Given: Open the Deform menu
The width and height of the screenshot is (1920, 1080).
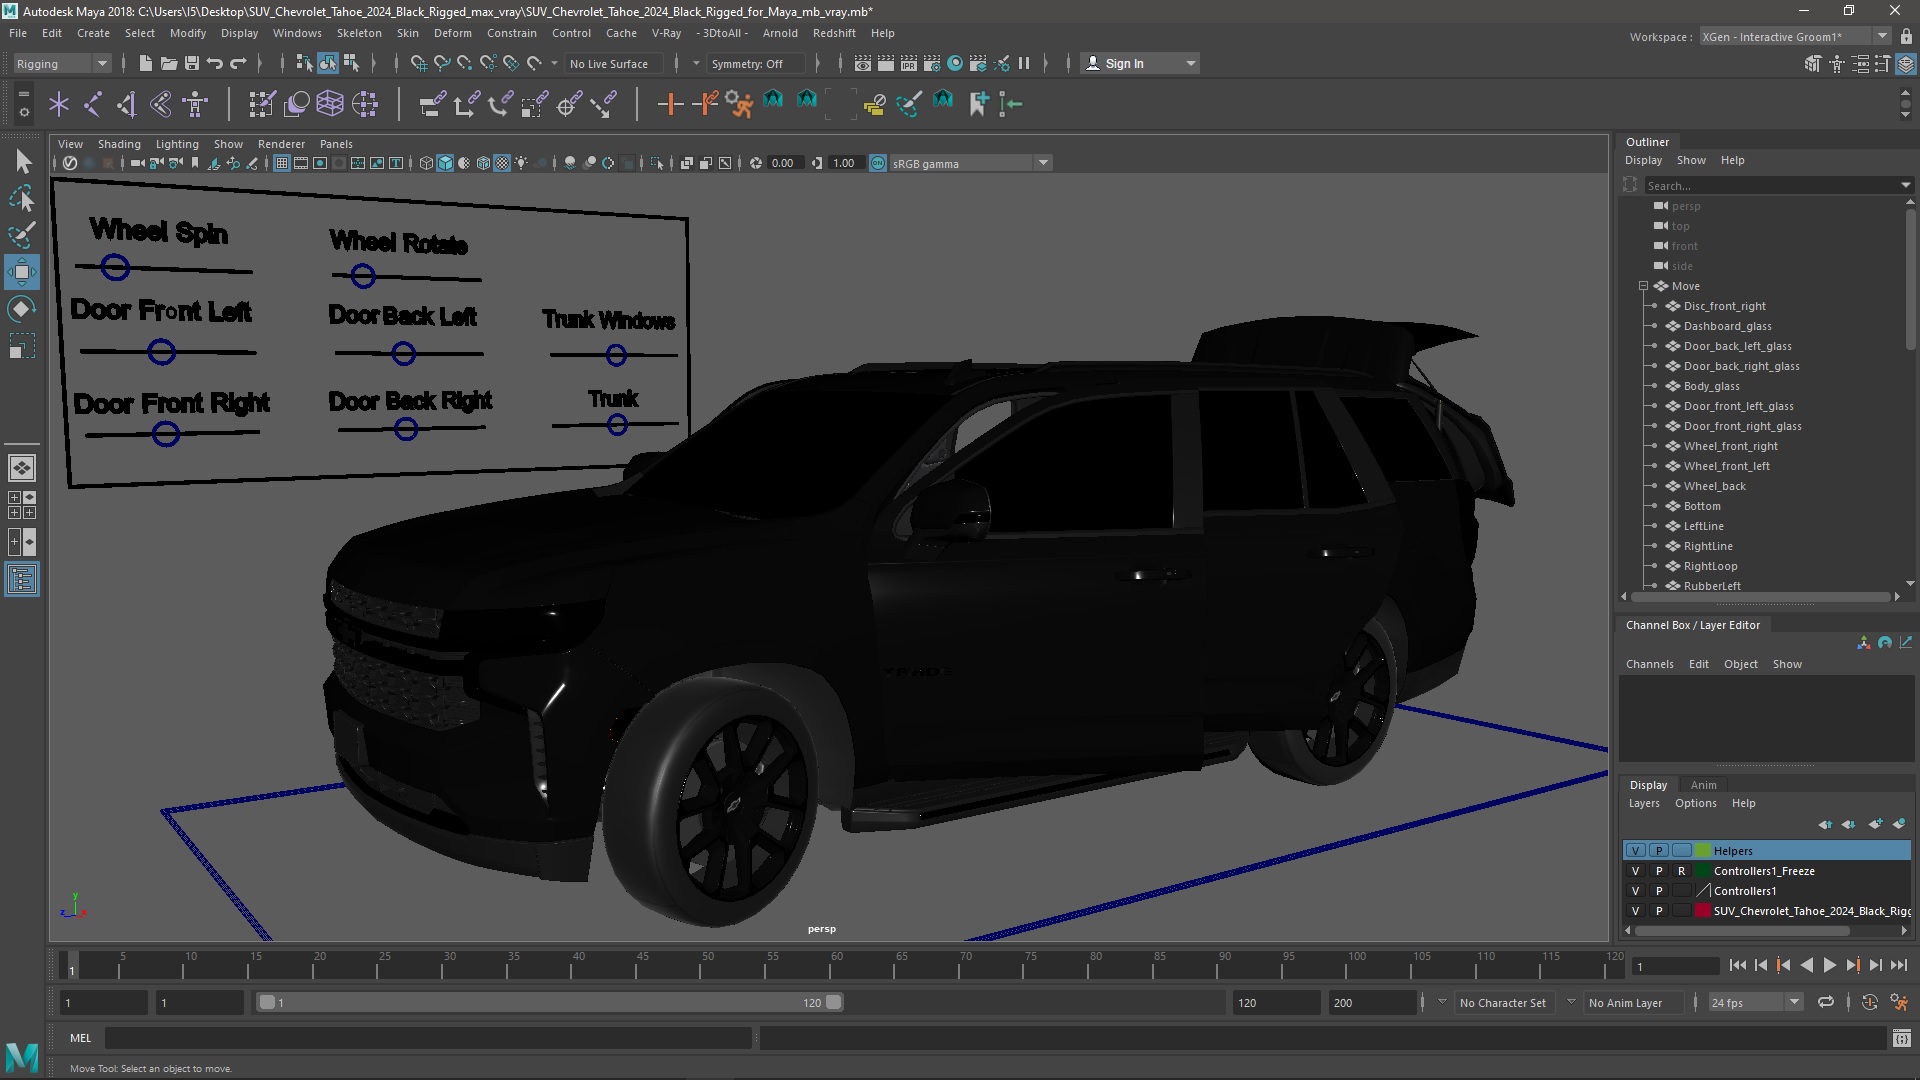Looking at the screenshot, I should click(x=452, y=33).
